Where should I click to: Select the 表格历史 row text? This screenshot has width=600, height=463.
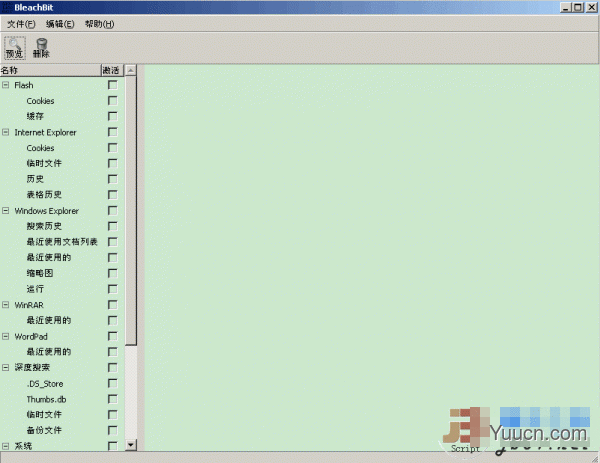(x=44, y=195)
